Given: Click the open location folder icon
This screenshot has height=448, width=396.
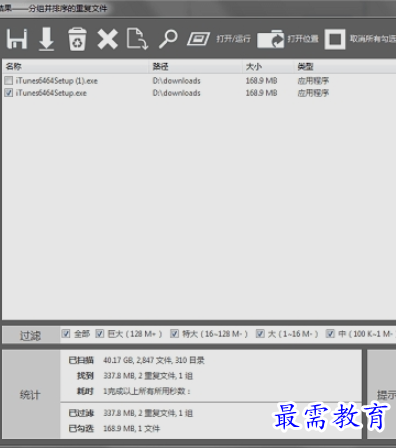Looking at the screenshot, I should coord(270,39).
